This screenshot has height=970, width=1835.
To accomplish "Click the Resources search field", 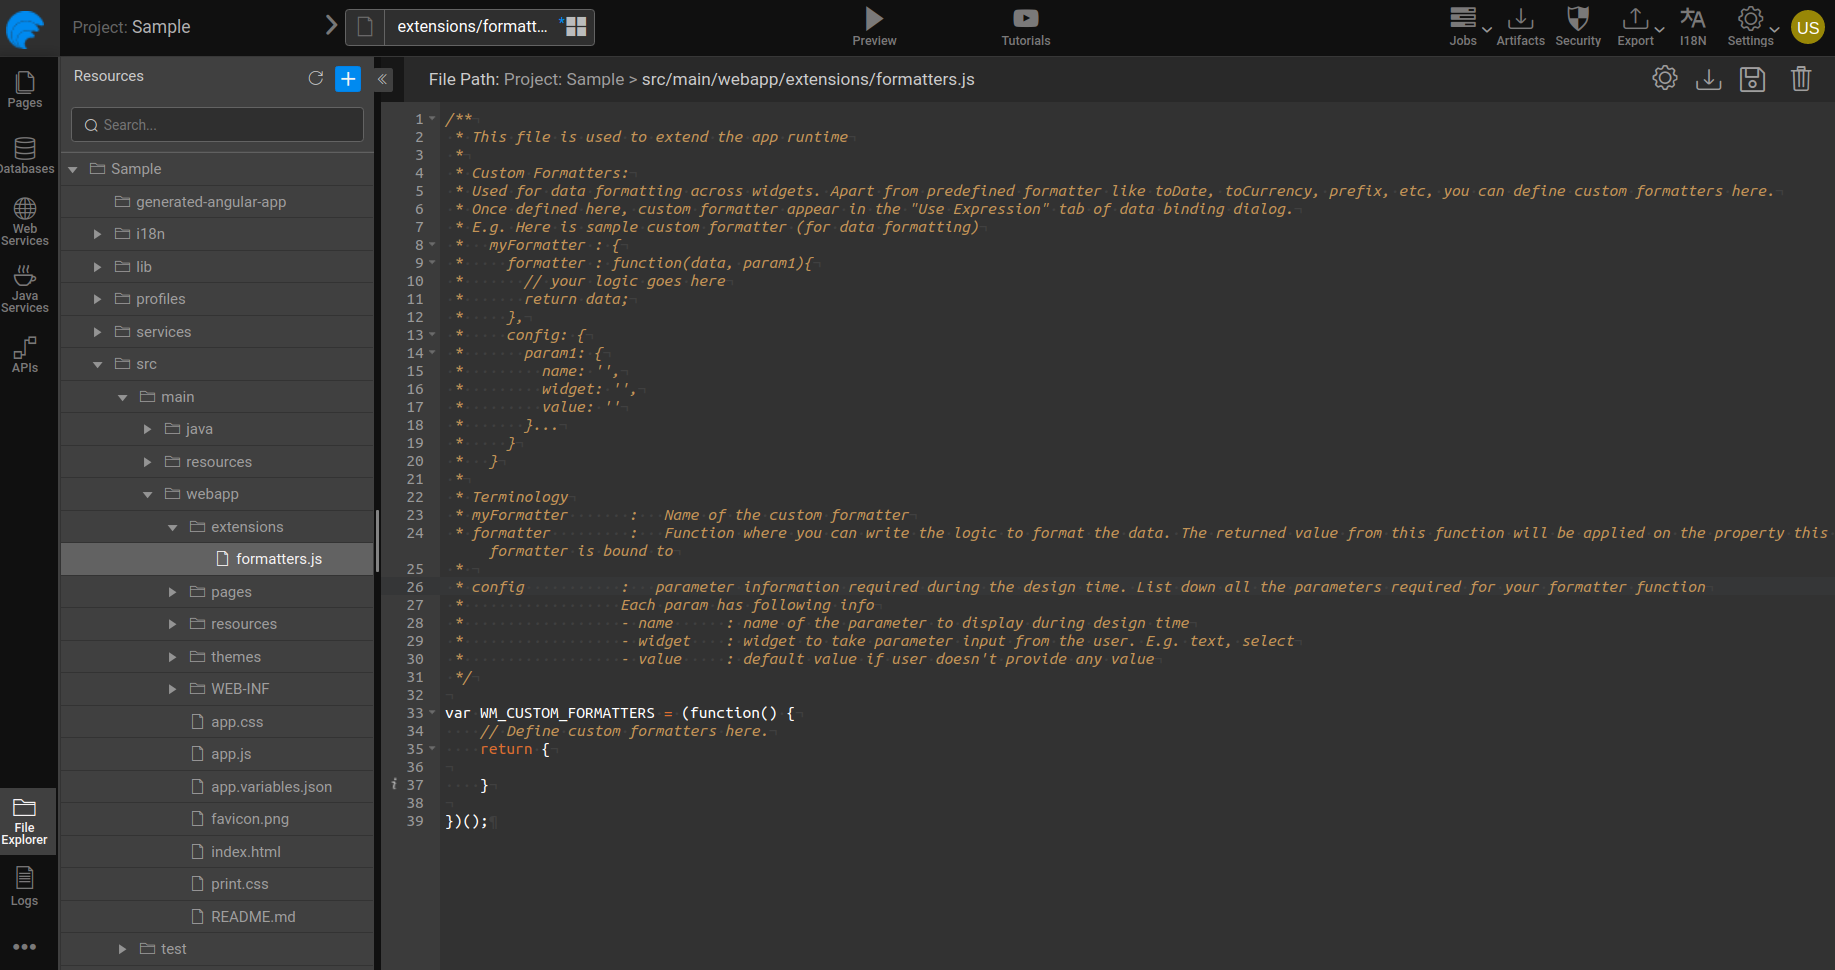I will 216,124.
